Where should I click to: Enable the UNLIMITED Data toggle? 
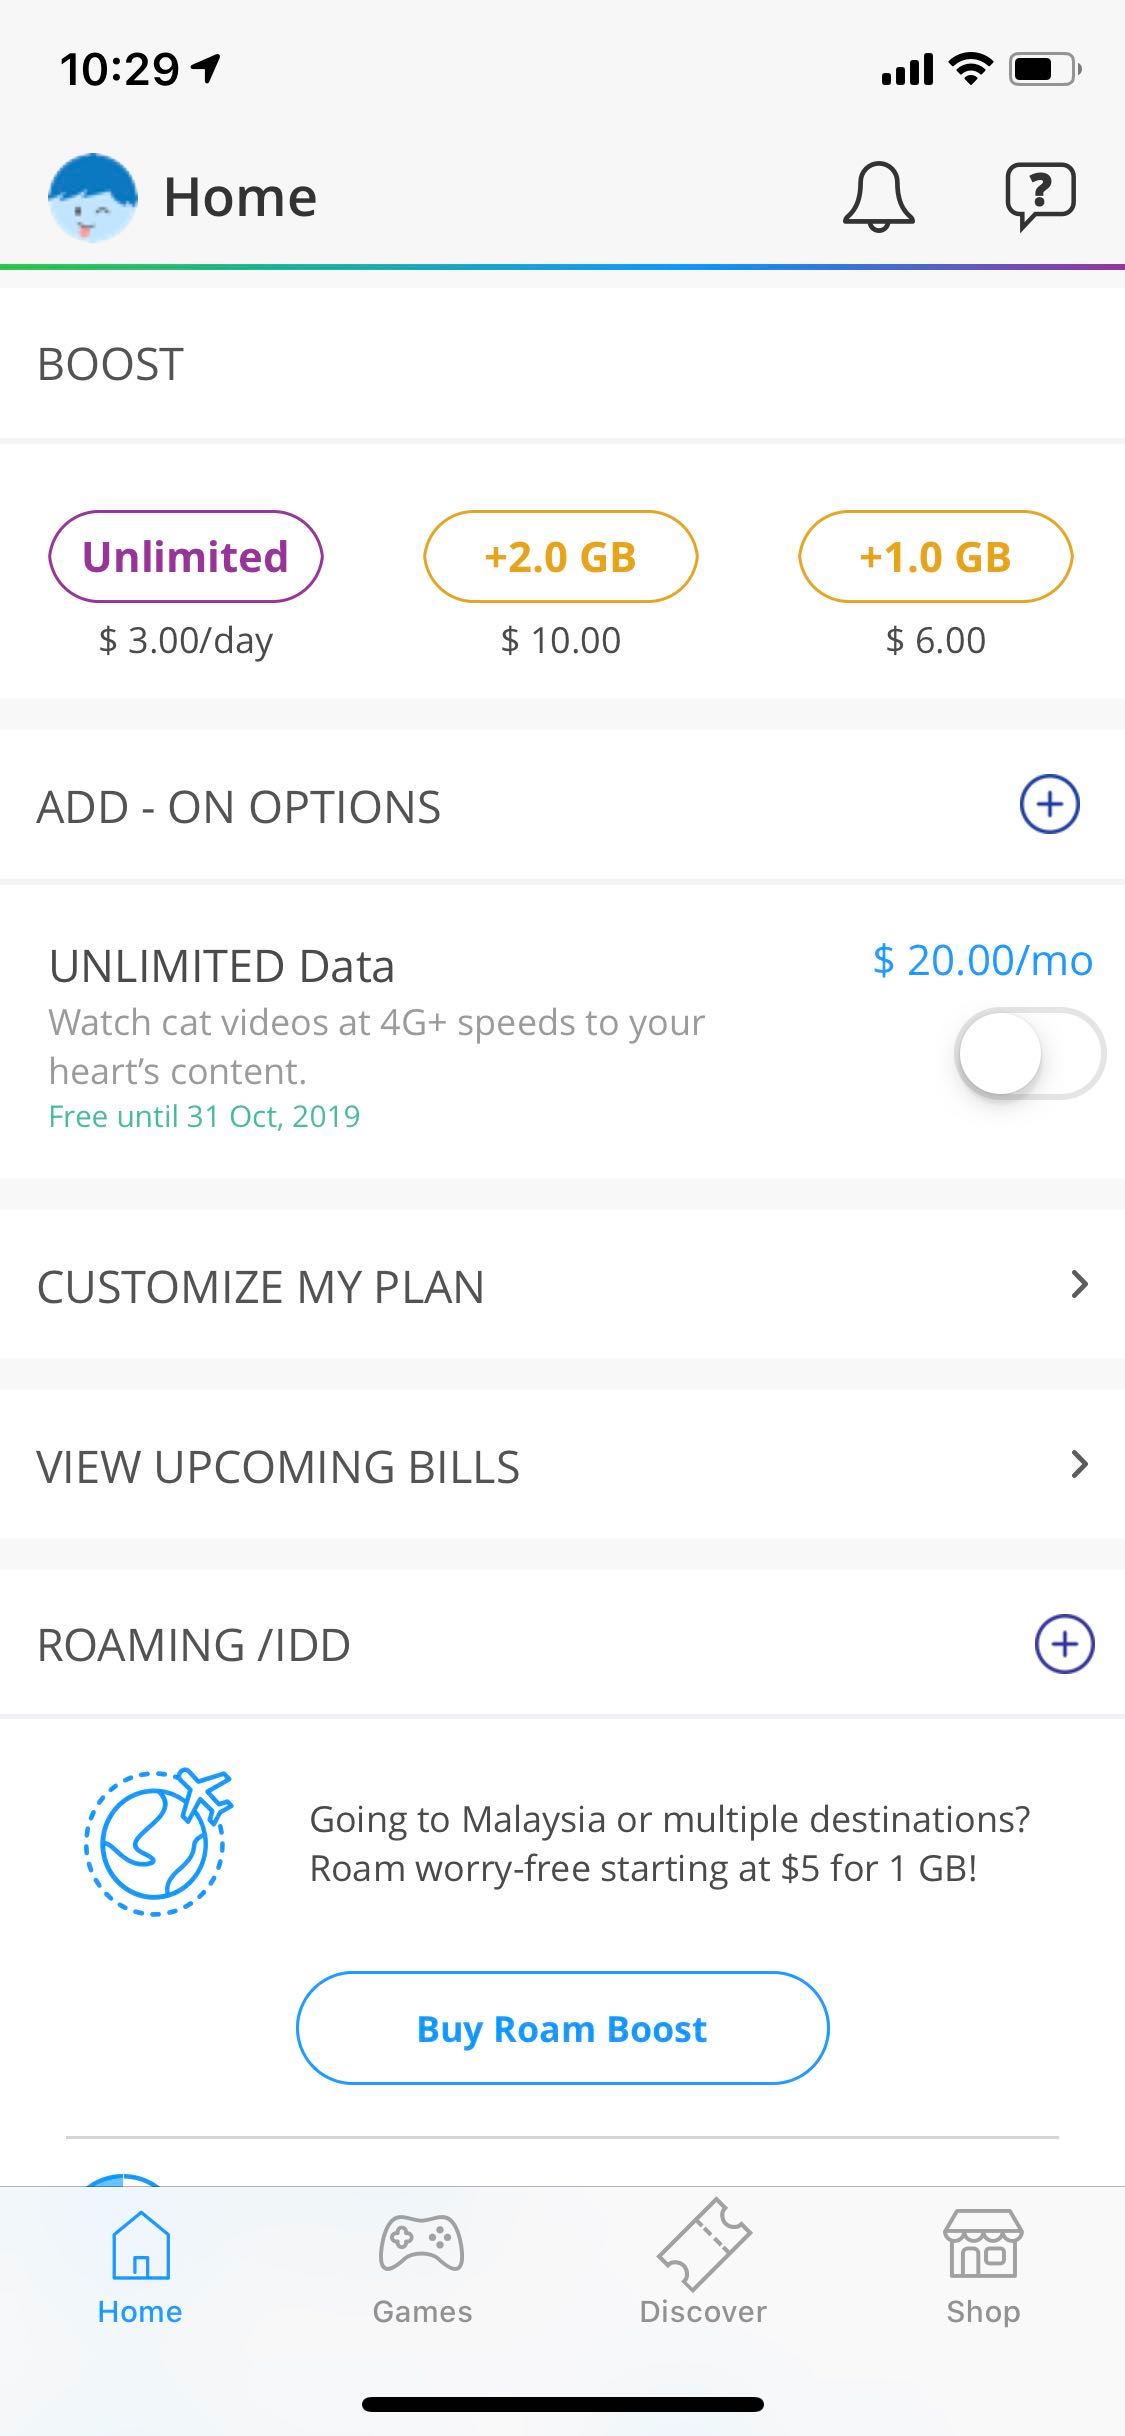coord(1030,1054)
